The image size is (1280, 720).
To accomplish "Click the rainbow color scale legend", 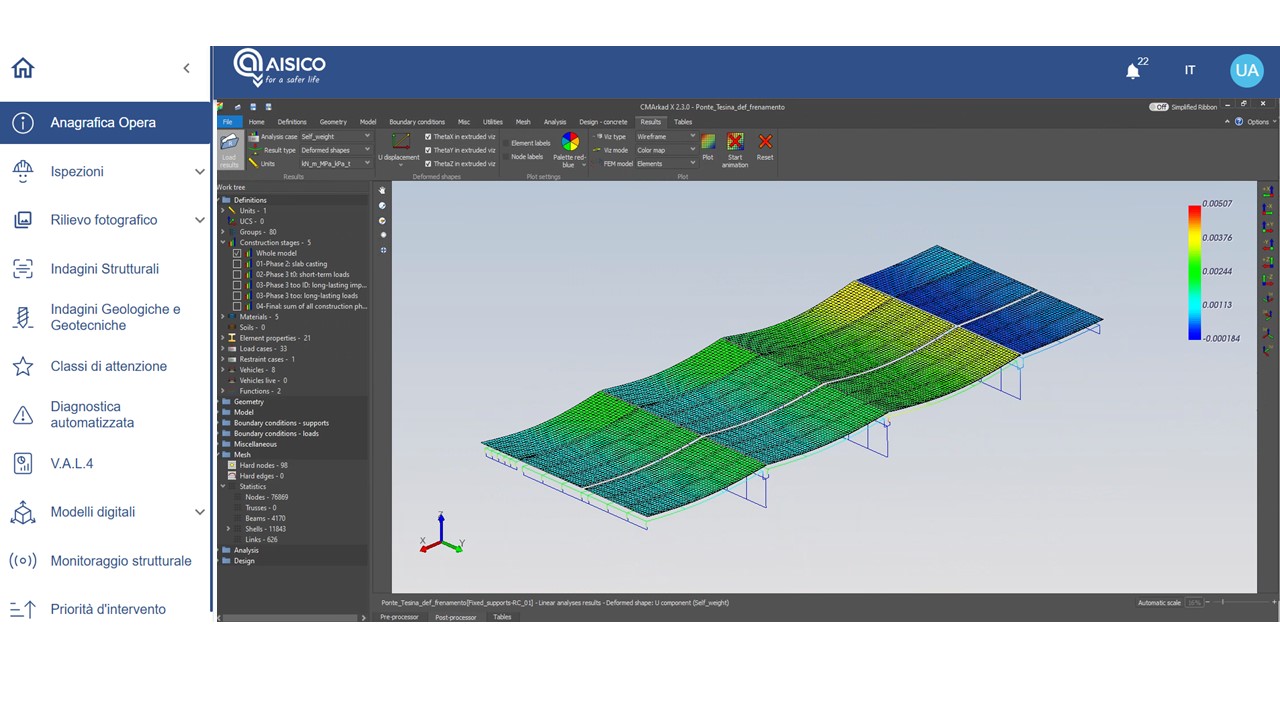I will tap(1194, 272).
